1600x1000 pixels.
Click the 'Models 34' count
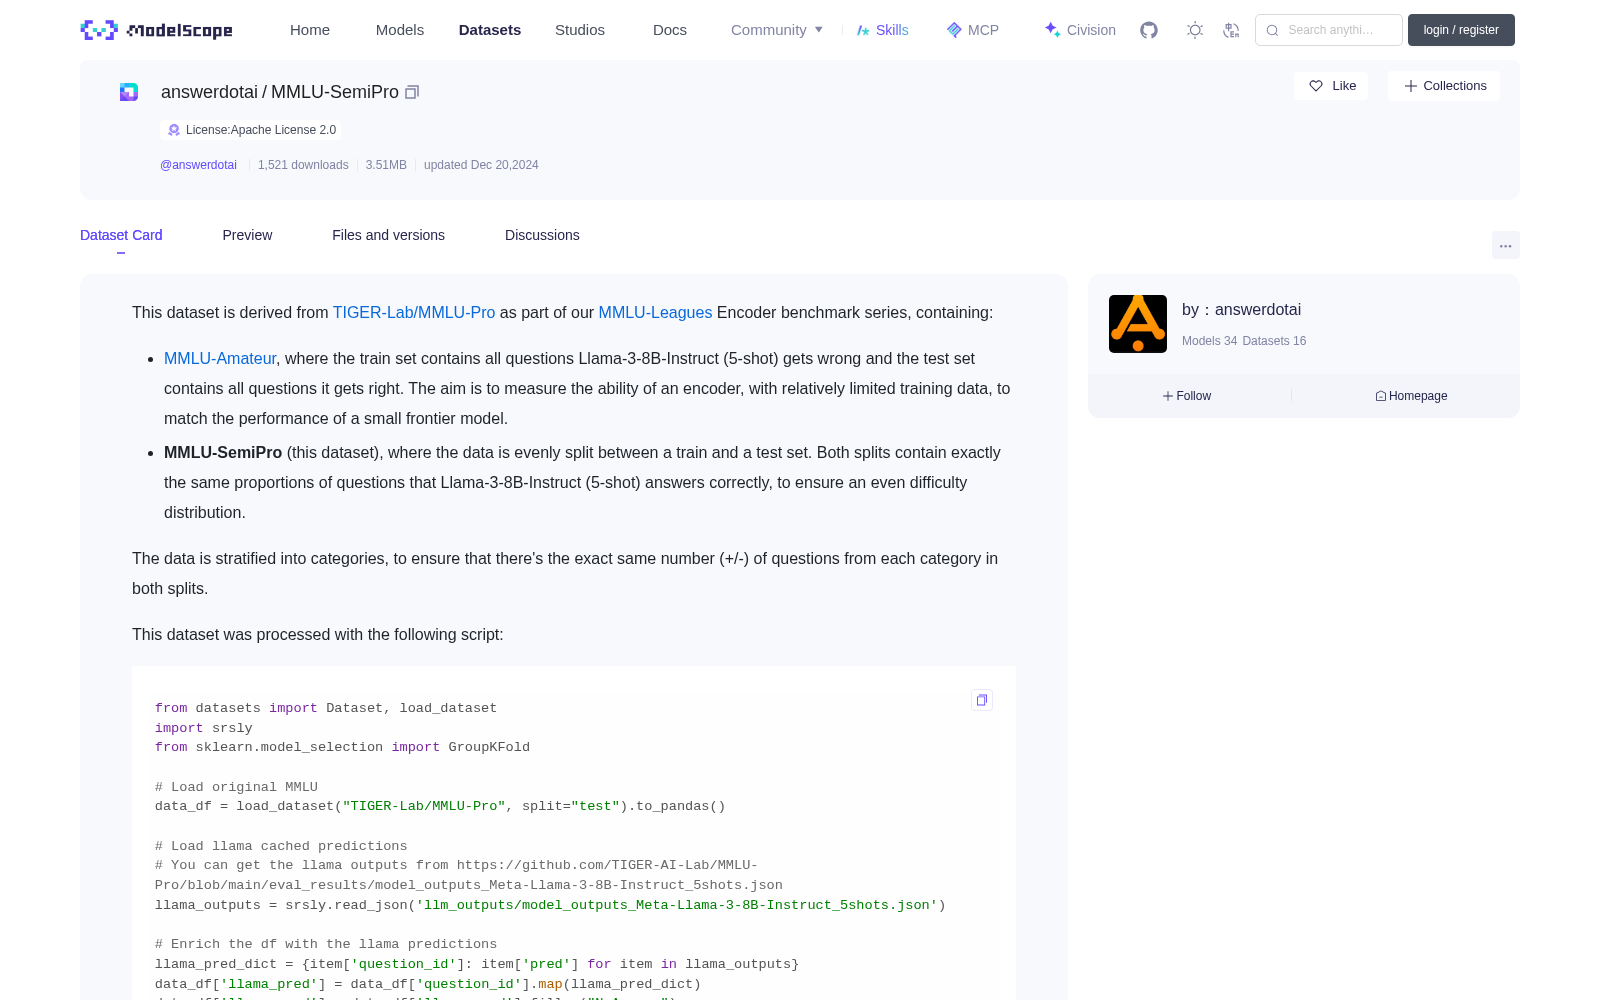(x=1209, y=341)
